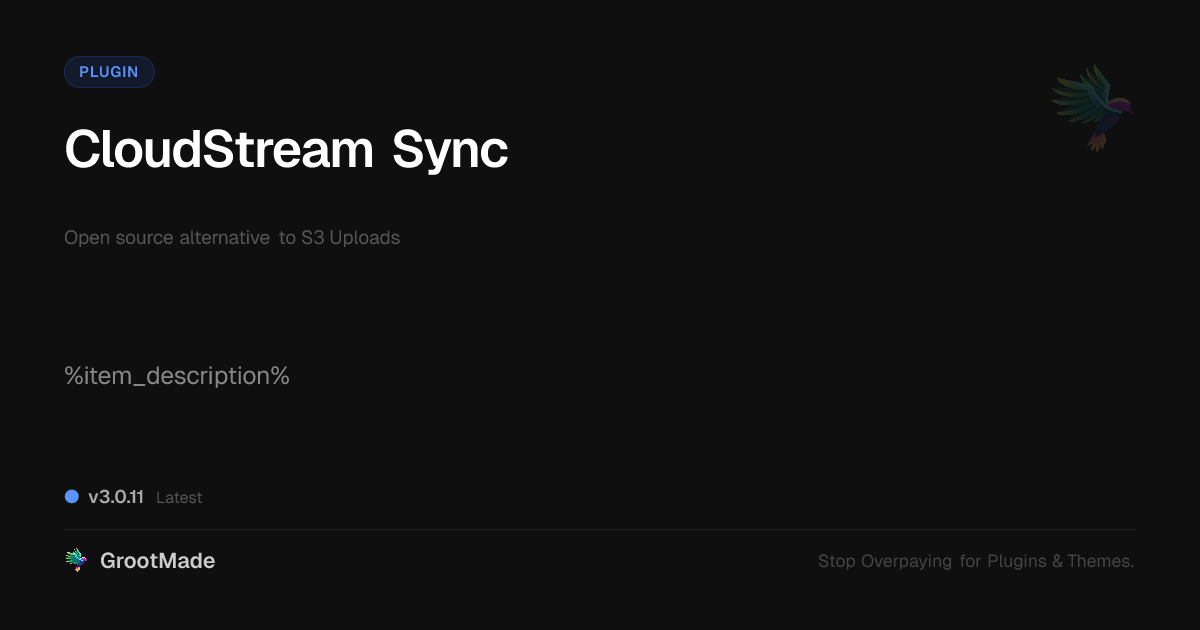The height and width of the screenshot is (630, 1200).
Task: Click the v3.0.11 version number
Action: pos(116,497)
